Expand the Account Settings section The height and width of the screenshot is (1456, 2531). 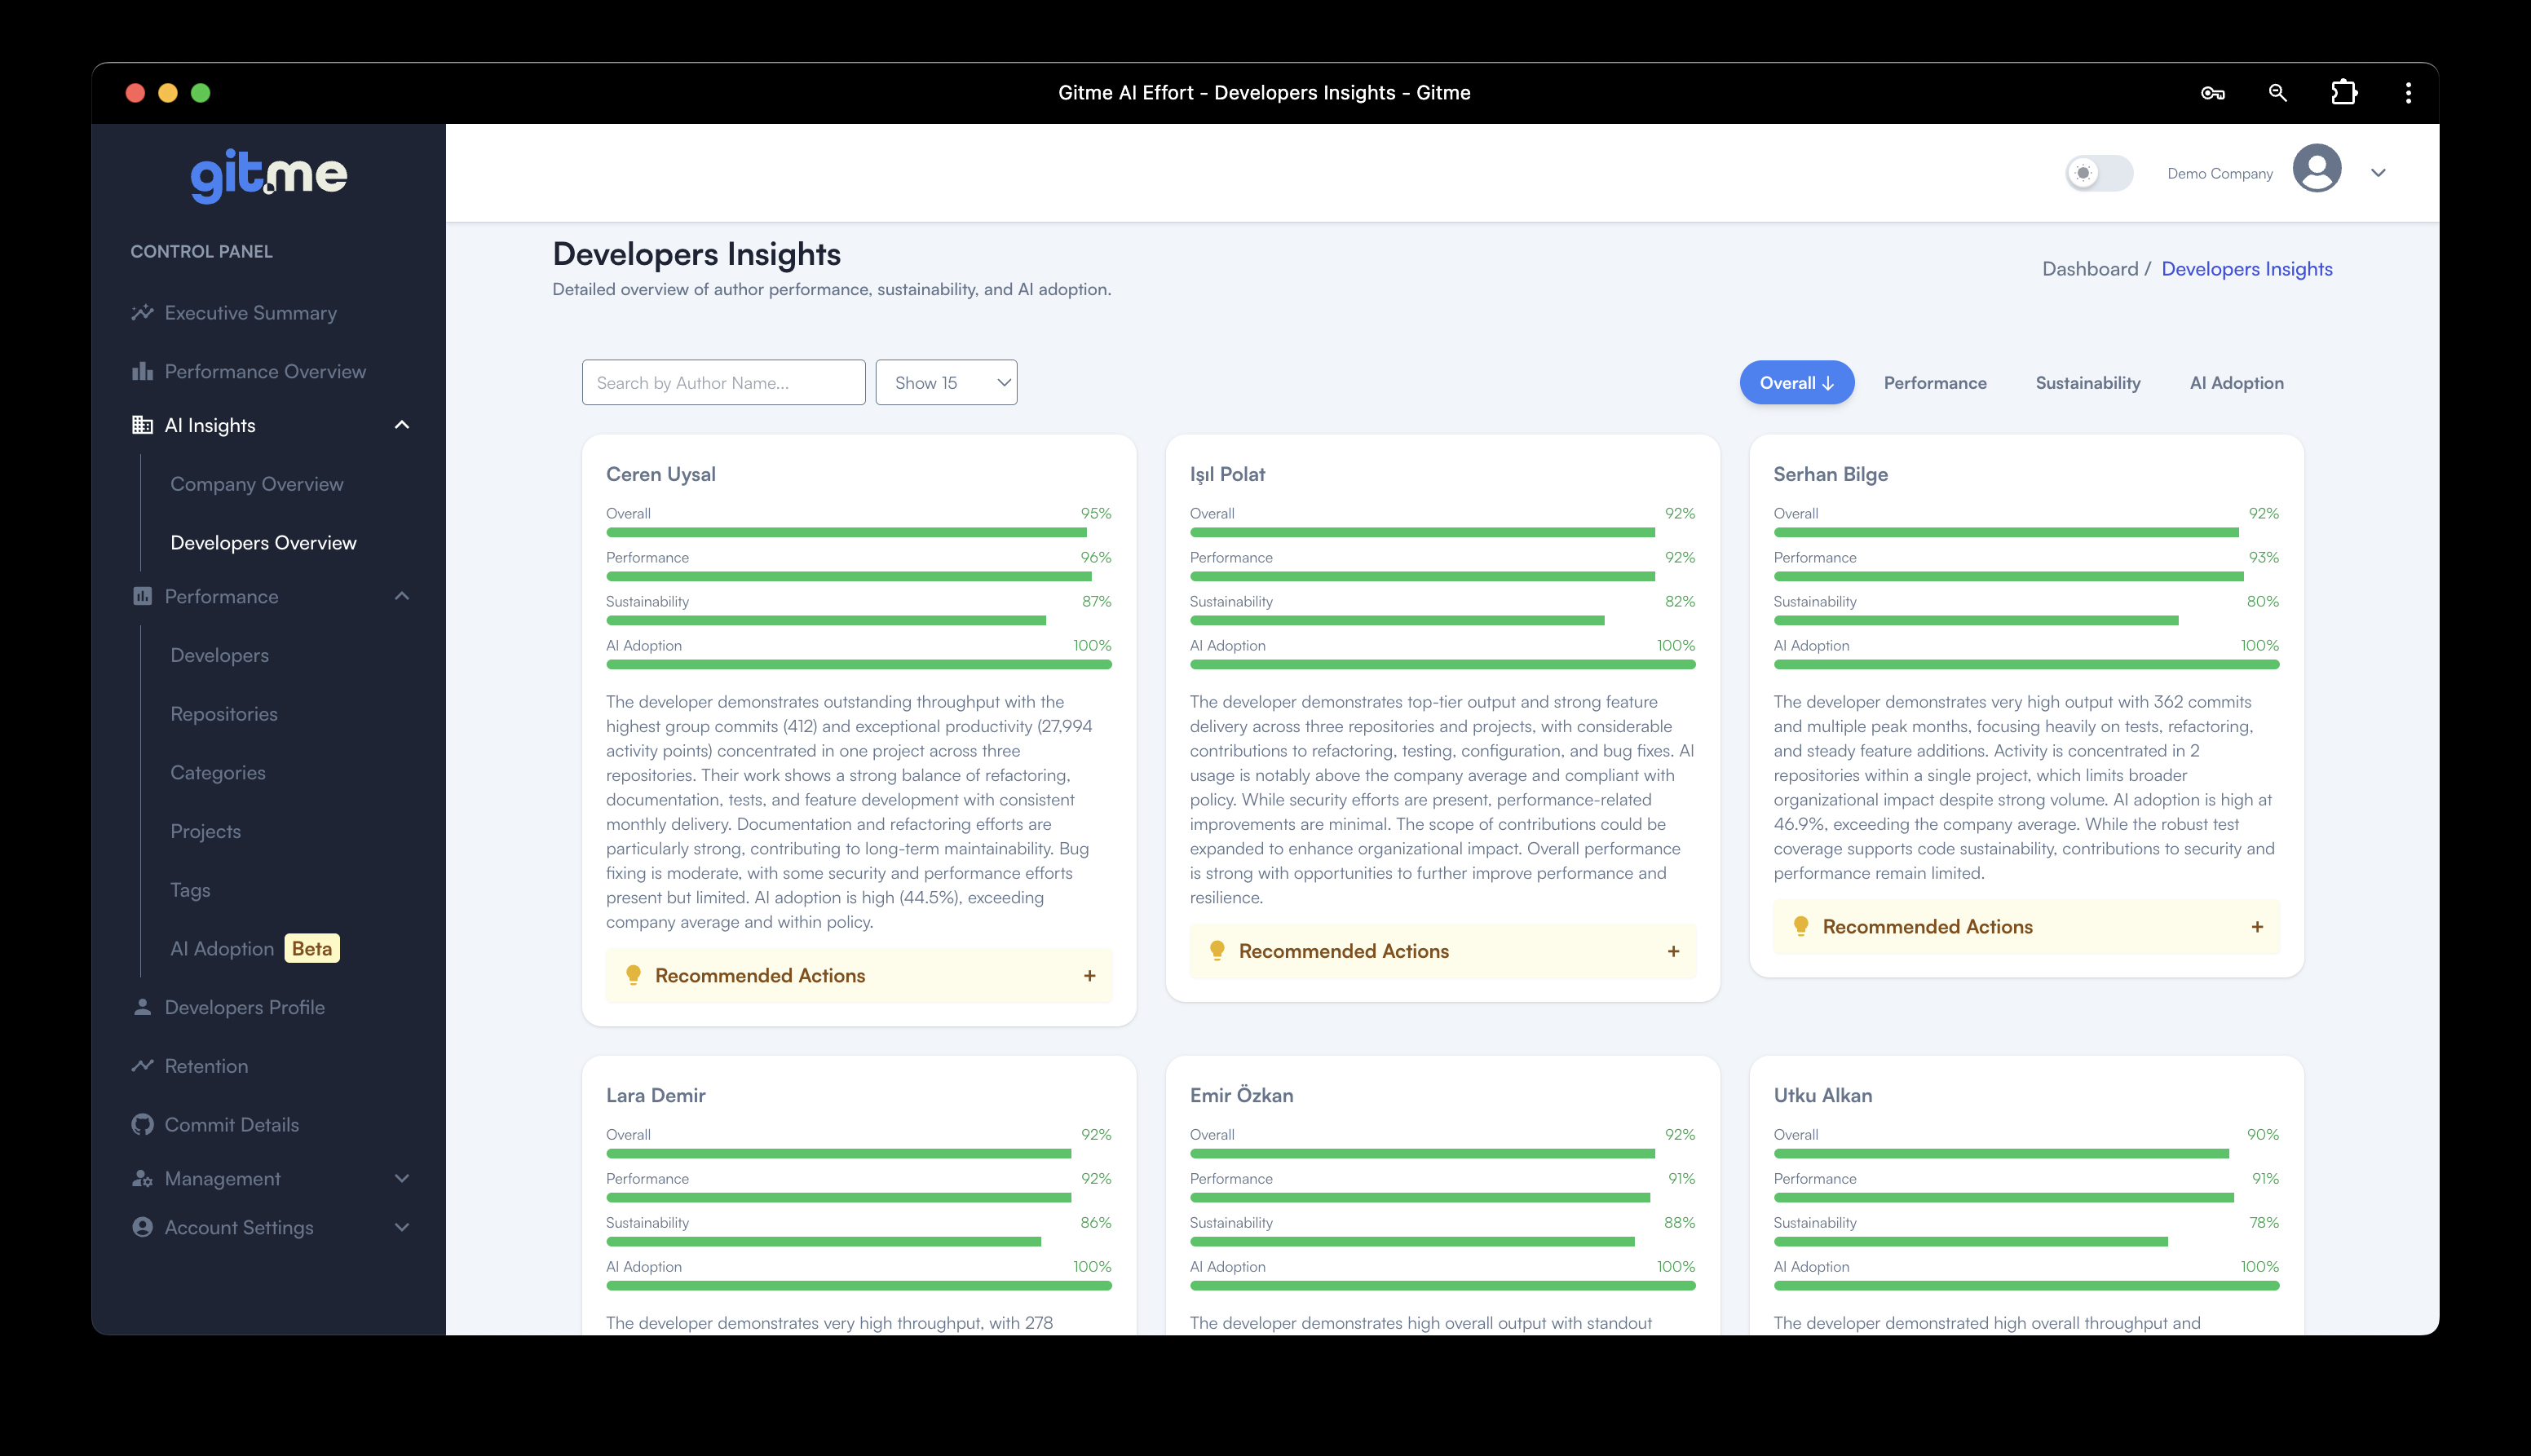[403, 1227]
